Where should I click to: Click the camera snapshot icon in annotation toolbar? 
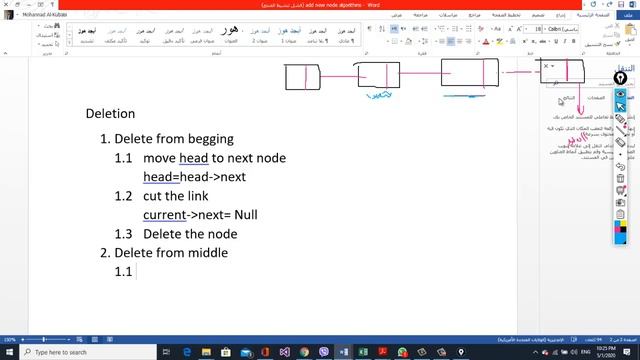tap(620, 202)
